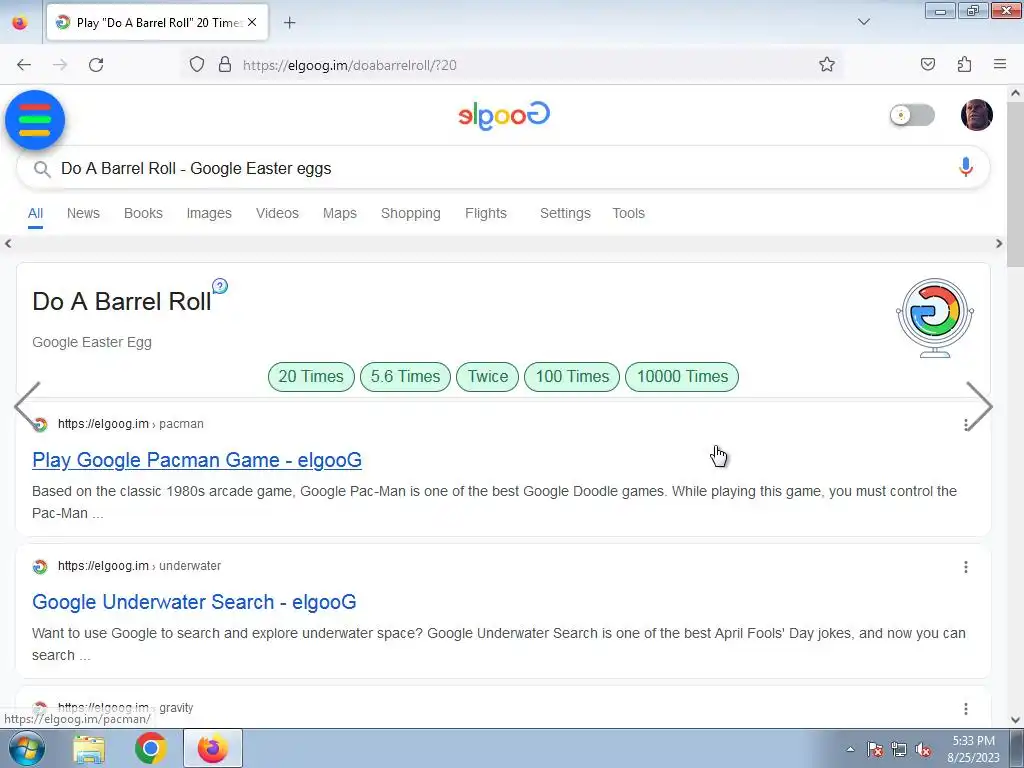The height and width of the screenshot is (768, 1024).
Task: Open the Shopping tab
Action: click(x=411, y=214)
